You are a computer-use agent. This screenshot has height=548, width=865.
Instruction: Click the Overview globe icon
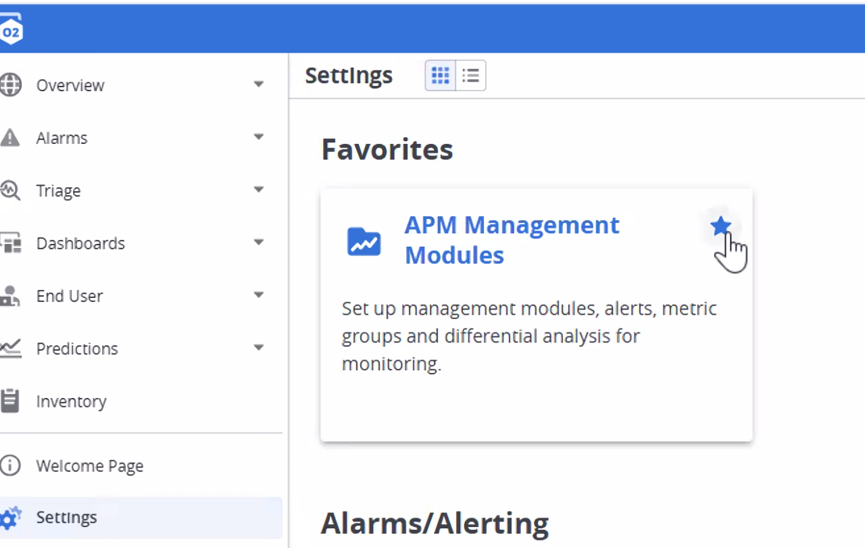pyautogui.click(x=10, y=85)
